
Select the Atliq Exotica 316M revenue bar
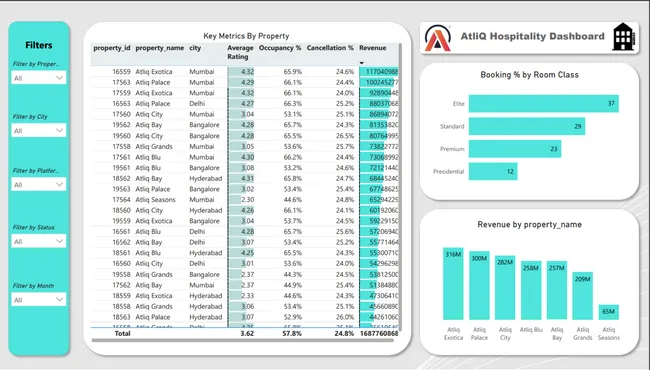[x=453, y=284]
